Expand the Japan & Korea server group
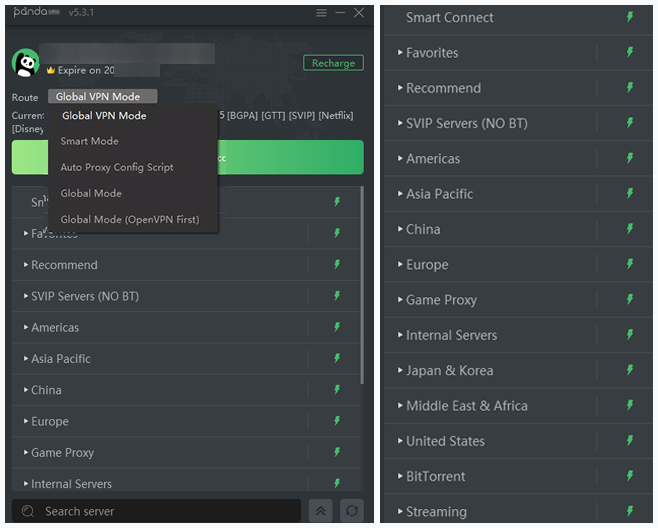The image size is (658, 528). tap(449, 370)
